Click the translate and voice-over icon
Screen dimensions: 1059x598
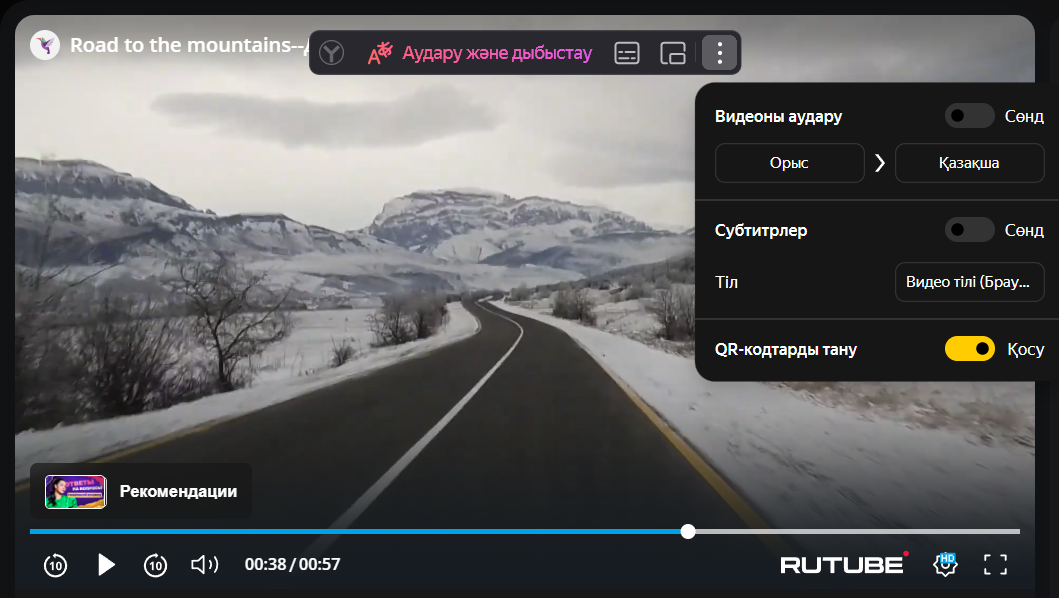pos(380,54)
